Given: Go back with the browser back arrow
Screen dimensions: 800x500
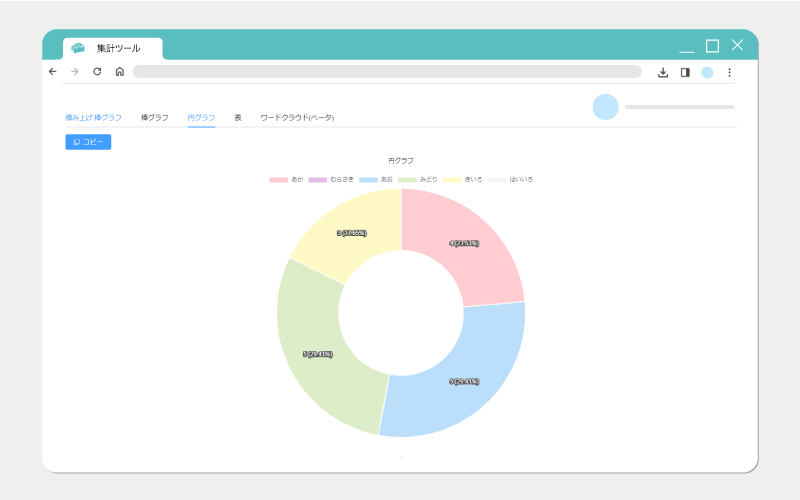Looking at the screenshot, I should tap(53, 71).
